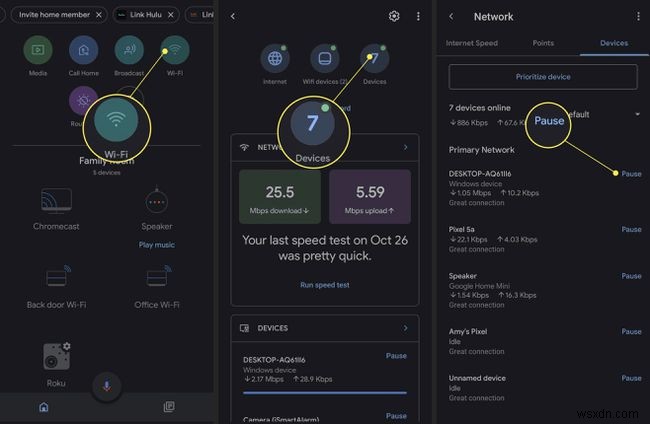
Task: Click Run speed test link
Action: (325, 285)
